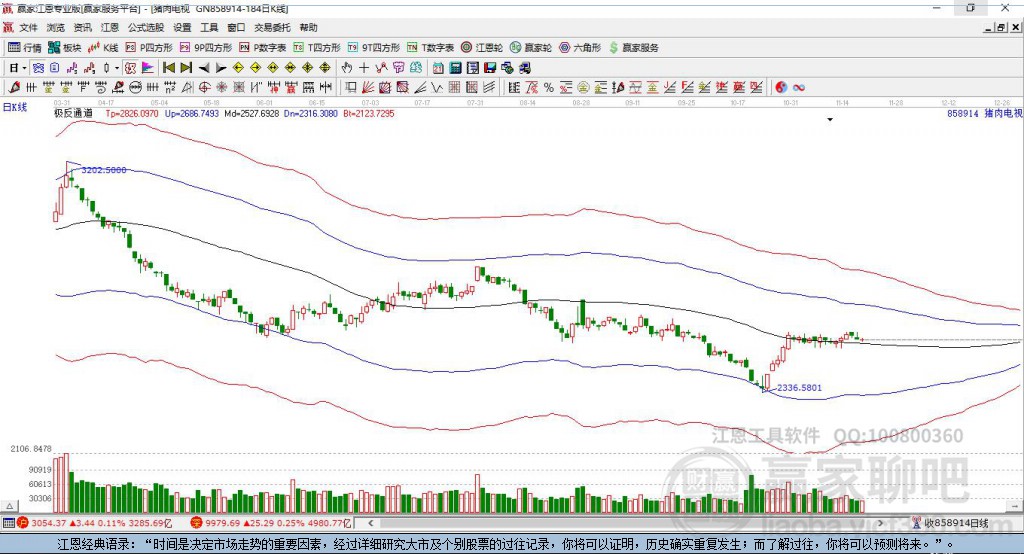Click the 沪 index 3054.37 reading
The image size is (1024, 554).
pos(95,523)
